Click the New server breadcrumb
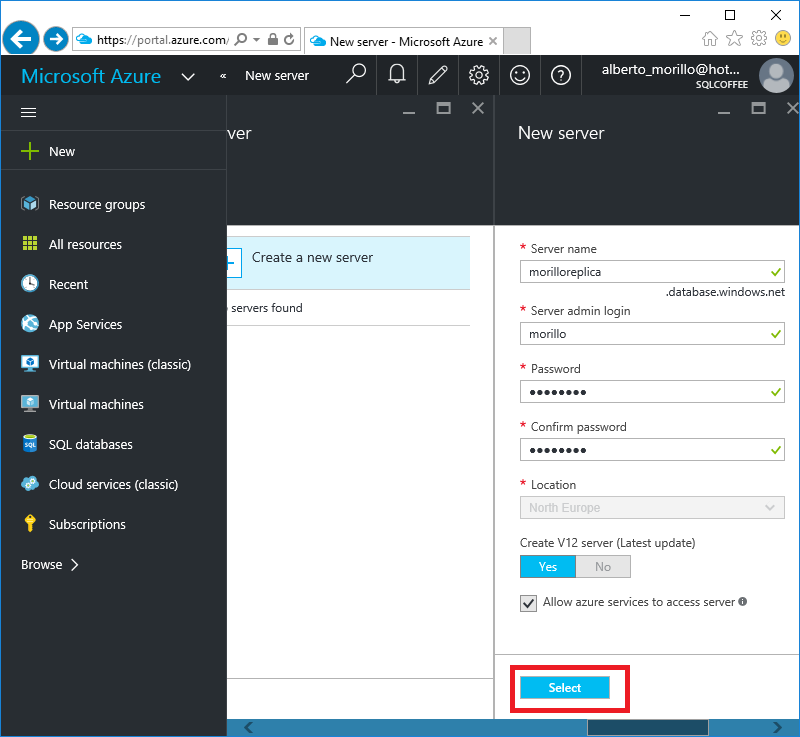Screen dimensions: 800x737 click(x=277, y=76)
